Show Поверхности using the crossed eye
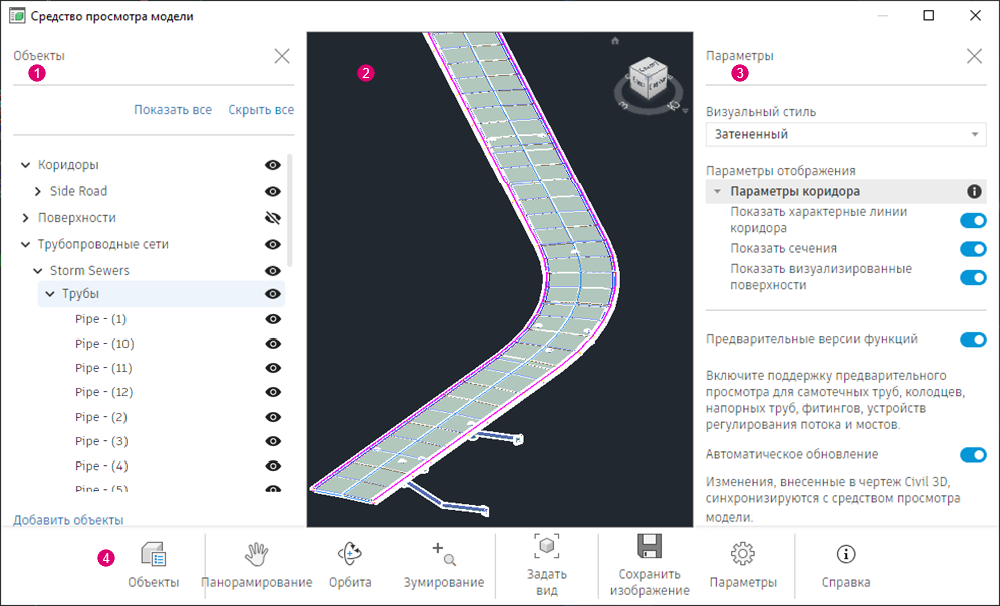This screenshot has width=1000, height=606. (273, 218)
